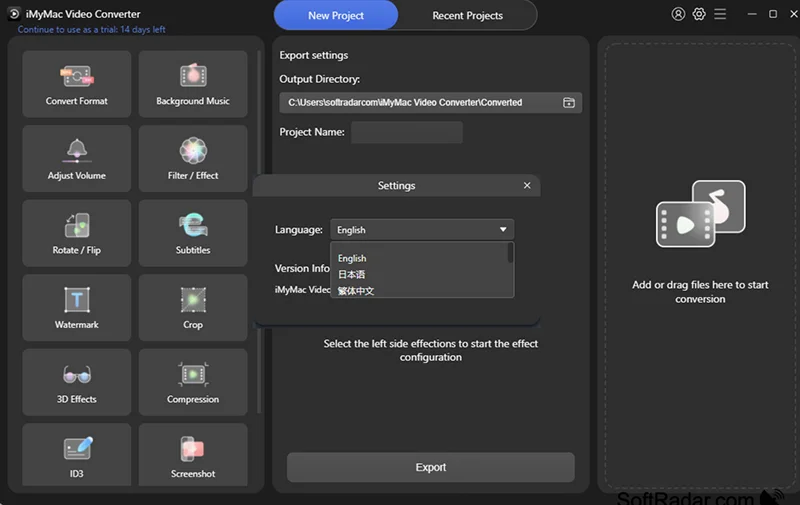
Task: Click the Project Name input field
Action: click(407, 132)
